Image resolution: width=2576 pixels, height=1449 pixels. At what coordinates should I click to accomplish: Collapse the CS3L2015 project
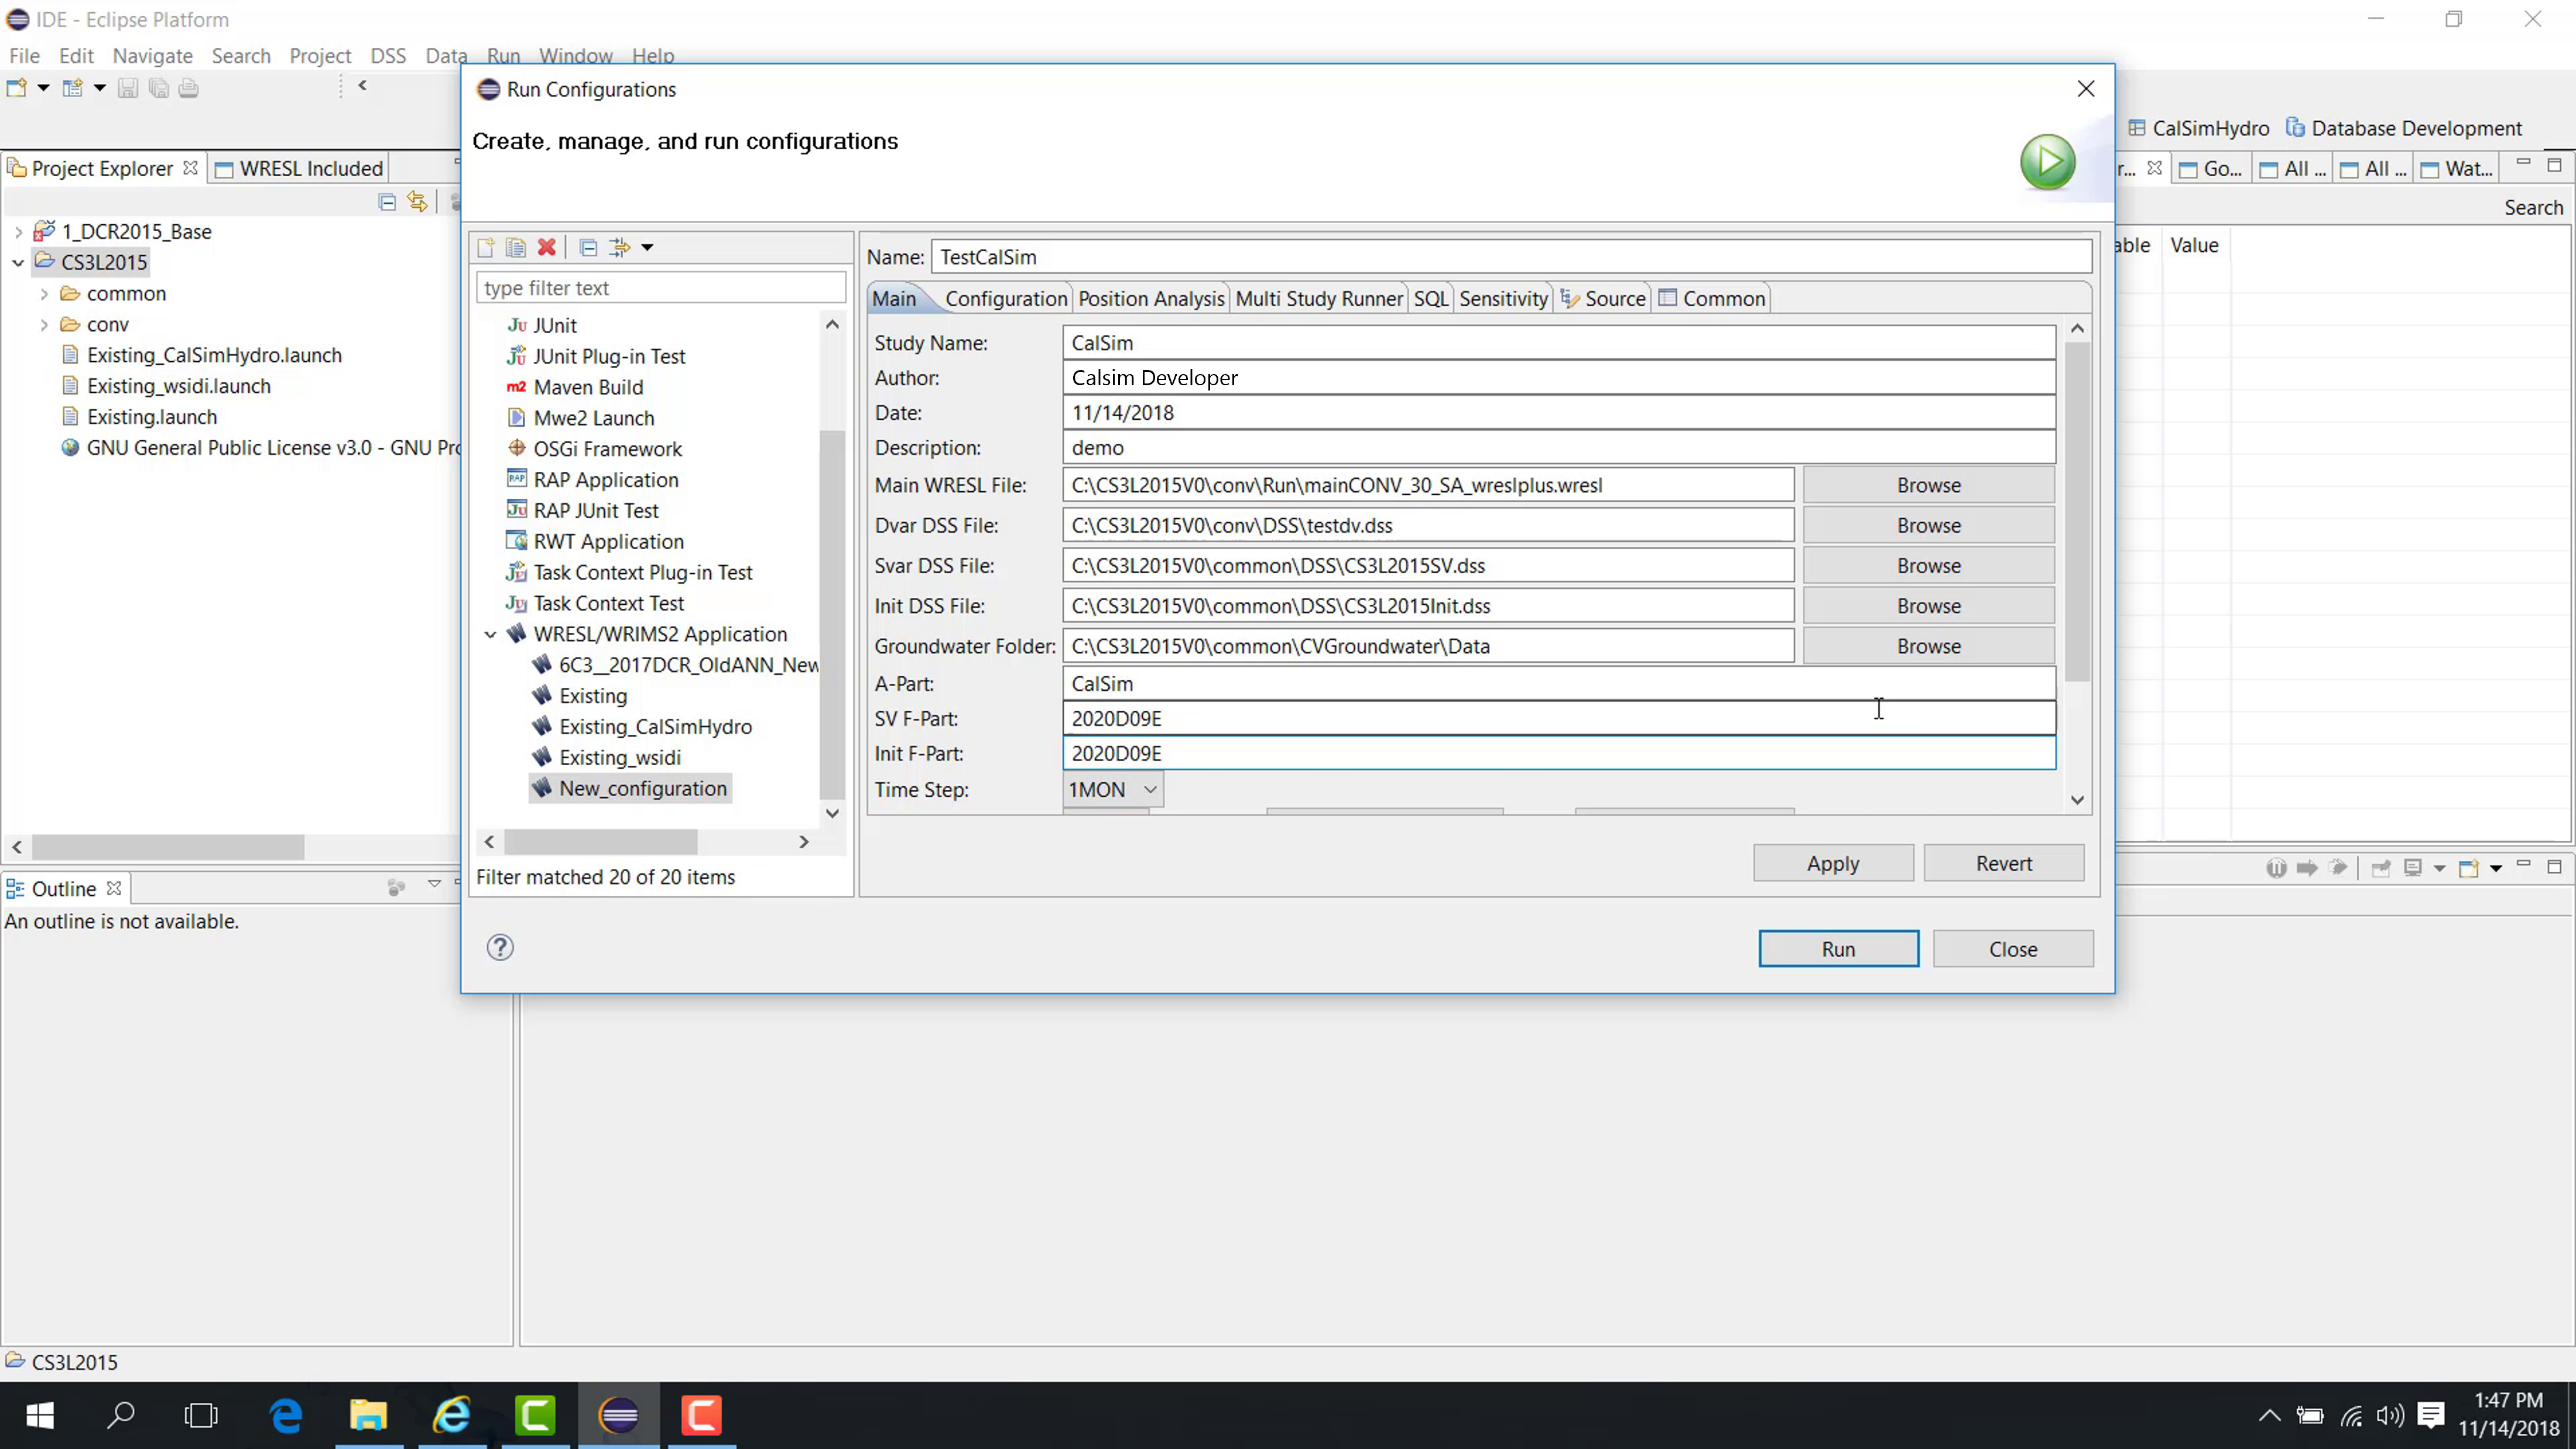(x=18, y=263)
